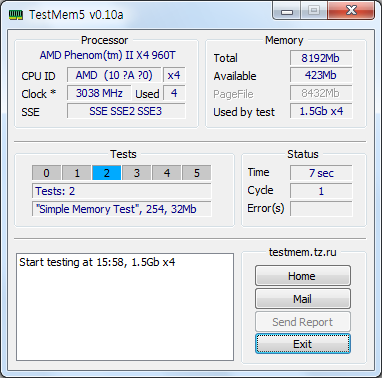Click the TestMem5 memory chip title icon

16,15
